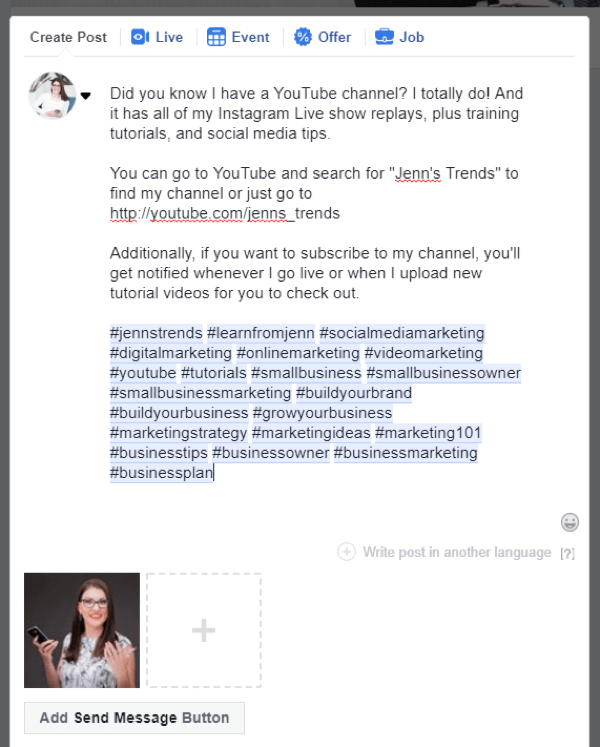Click Write post in another language

click(457, 552)
